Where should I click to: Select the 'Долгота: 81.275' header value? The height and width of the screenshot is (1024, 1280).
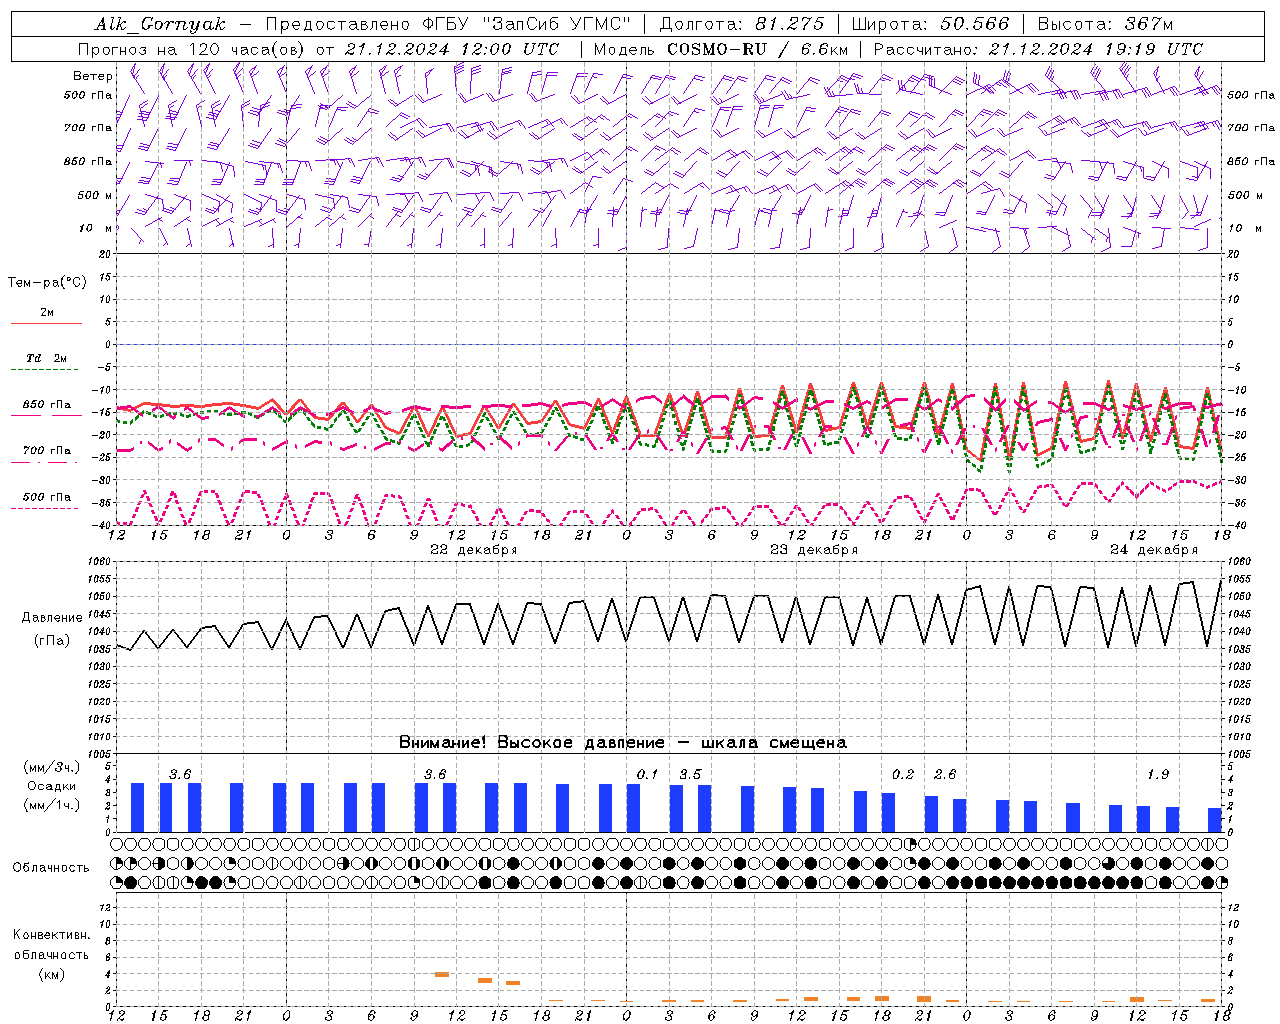point(742,24)
